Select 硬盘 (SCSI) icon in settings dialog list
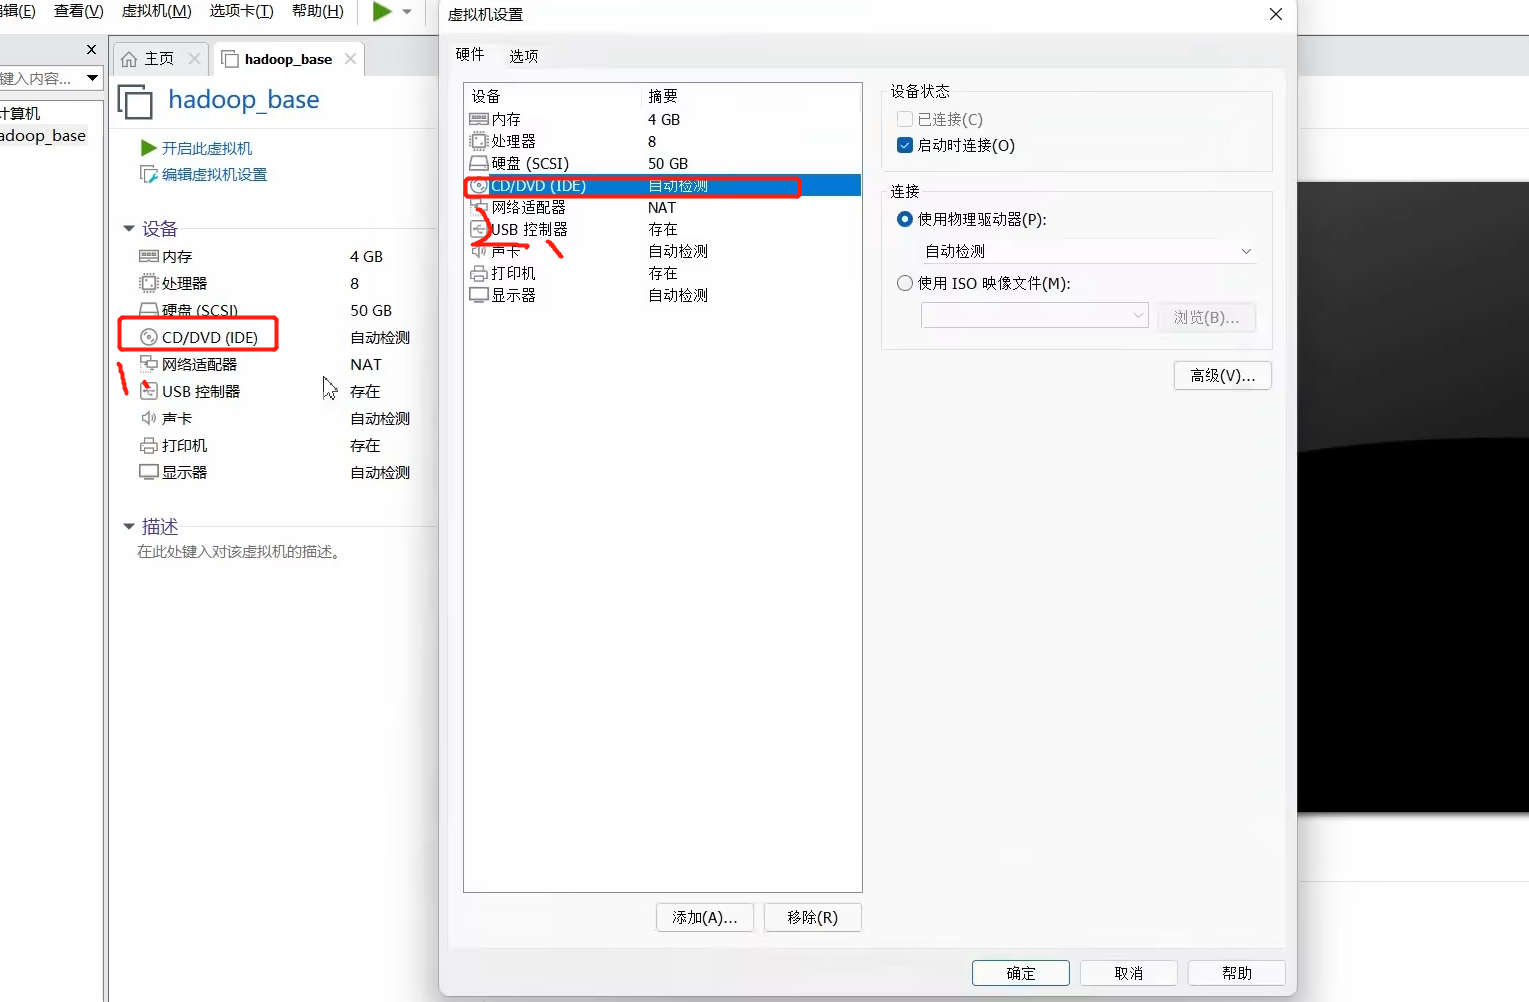1529x1002 pixels. 479,163
